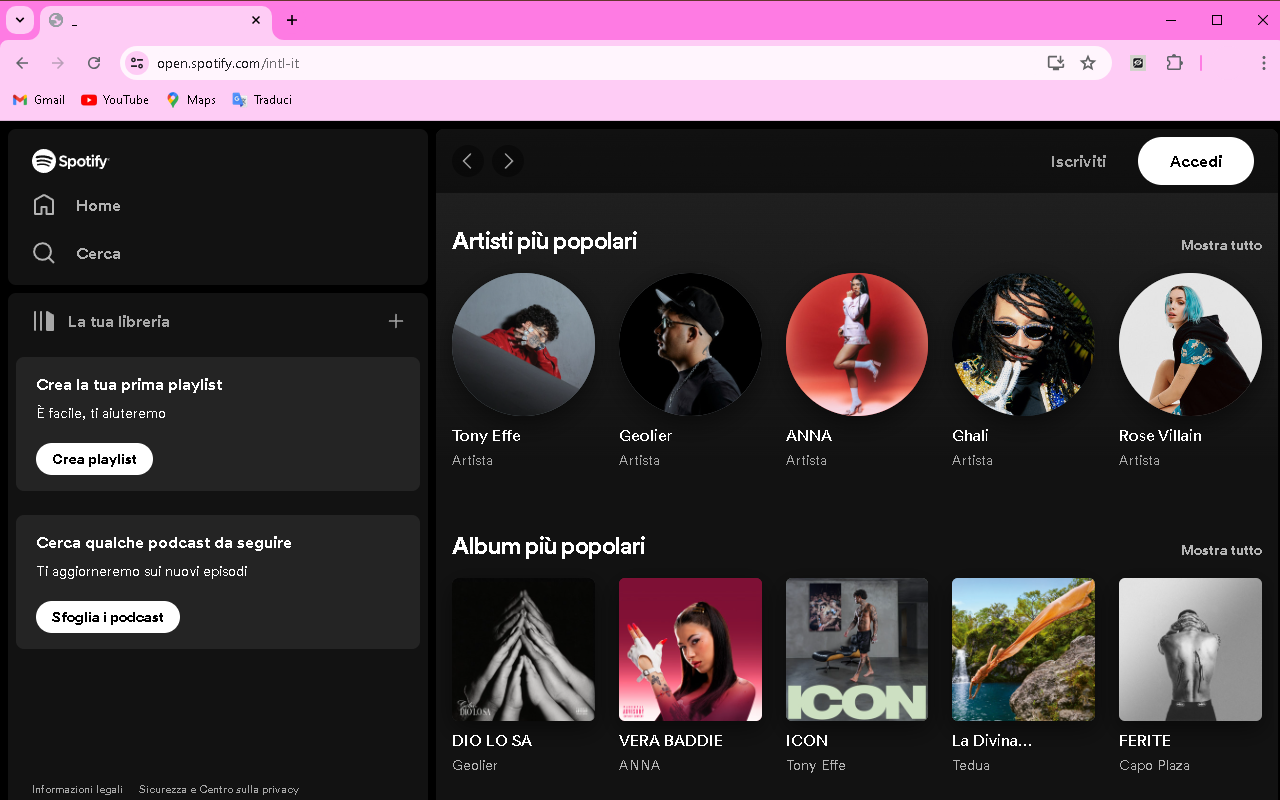Click the Tony Effe text under ICON

(816, 765)
